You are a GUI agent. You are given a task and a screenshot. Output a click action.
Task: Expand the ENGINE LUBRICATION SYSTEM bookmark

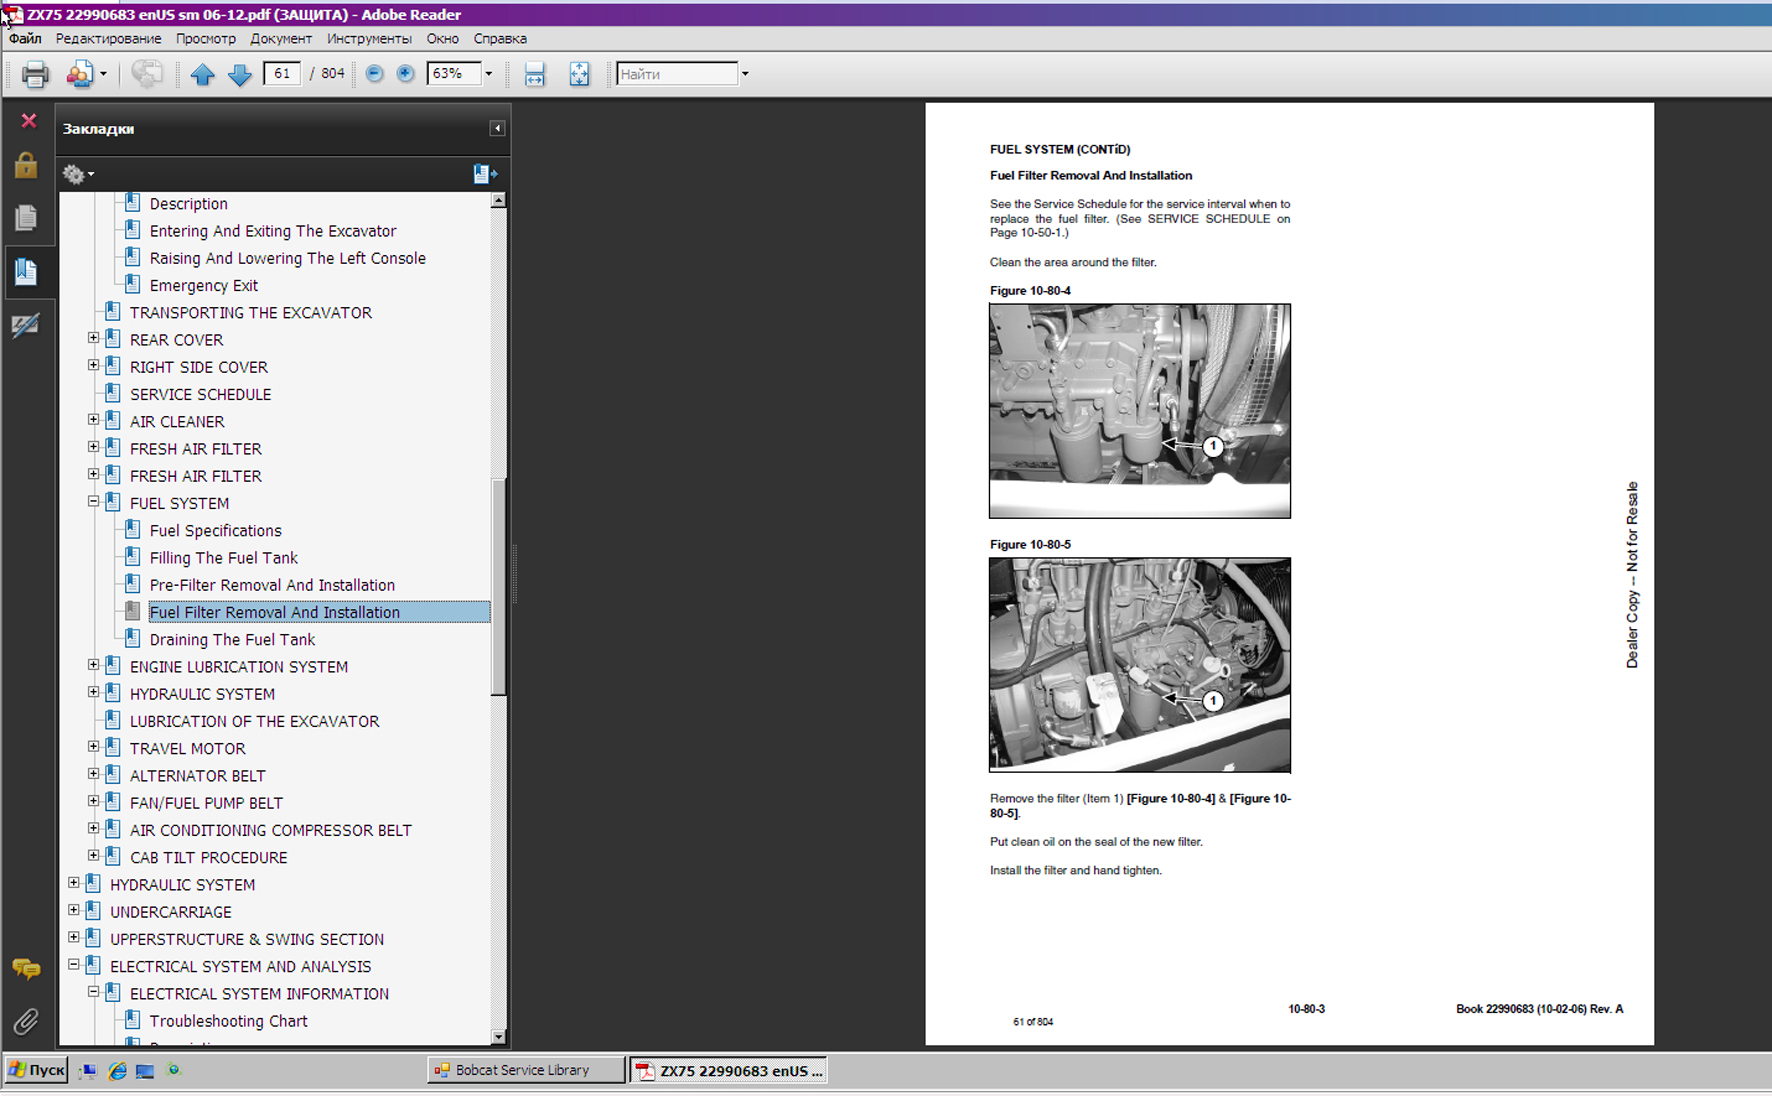point(94,665)
